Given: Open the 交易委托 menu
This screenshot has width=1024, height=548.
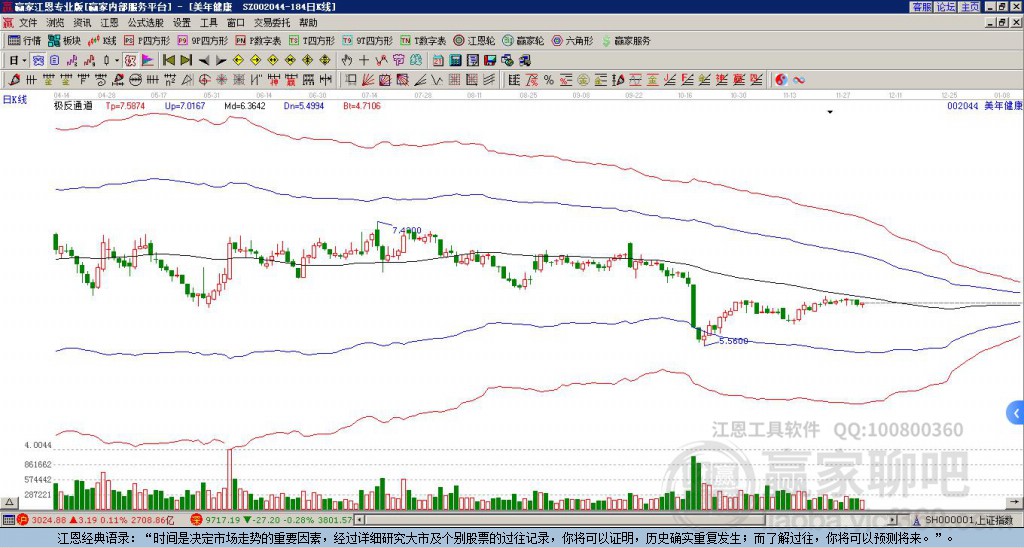Looking at the screenshot, I should pos(272,23).
